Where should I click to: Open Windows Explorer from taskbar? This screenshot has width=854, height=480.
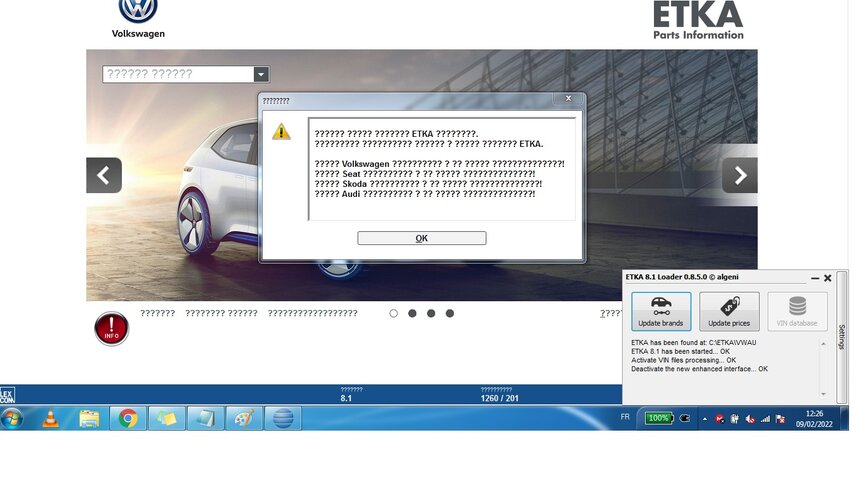point(89,418)
